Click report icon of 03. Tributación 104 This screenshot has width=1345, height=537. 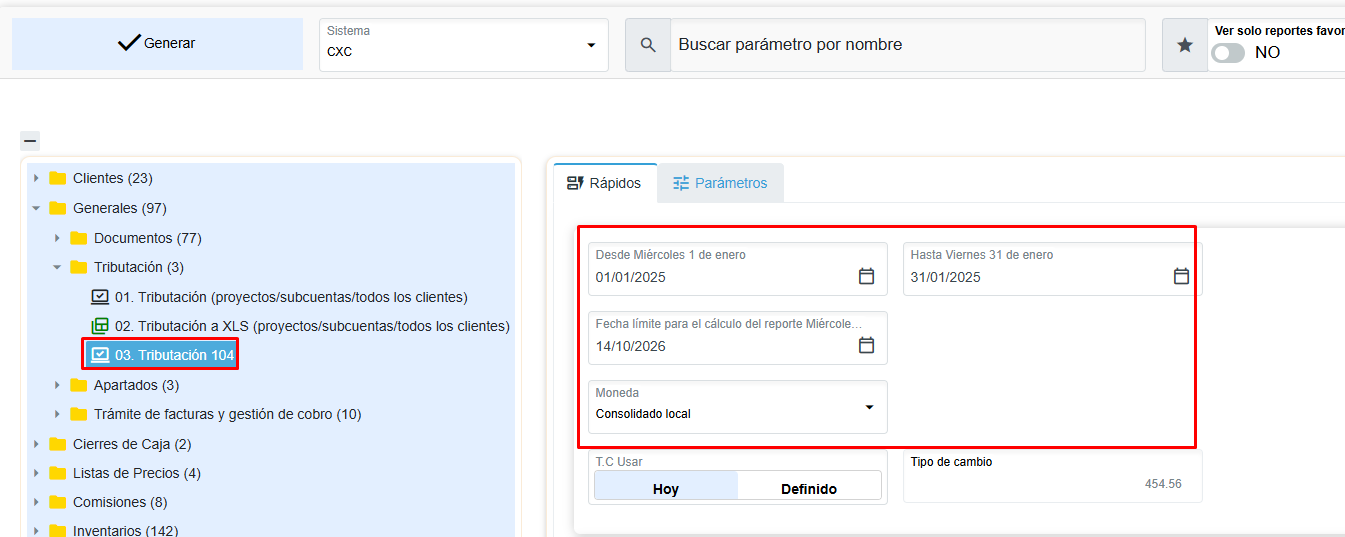click(100, 355)
